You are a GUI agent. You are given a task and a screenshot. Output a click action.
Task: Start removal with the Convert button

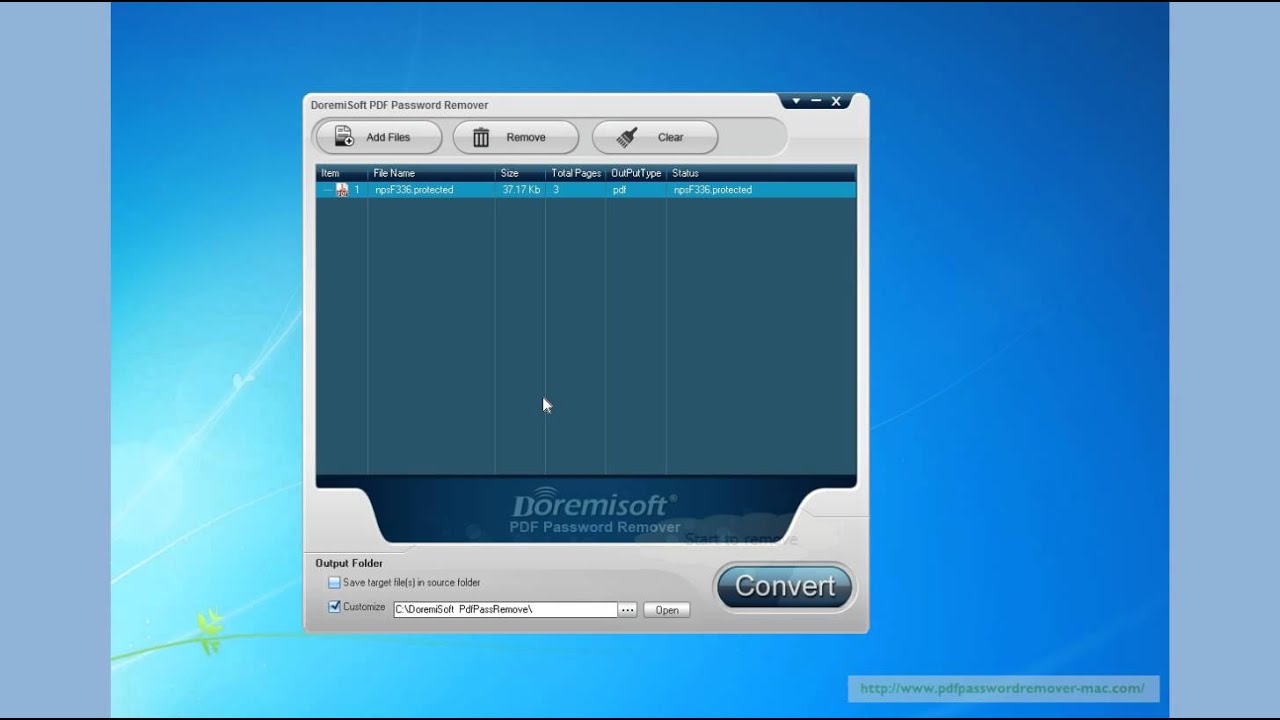(x=785, y=586)
